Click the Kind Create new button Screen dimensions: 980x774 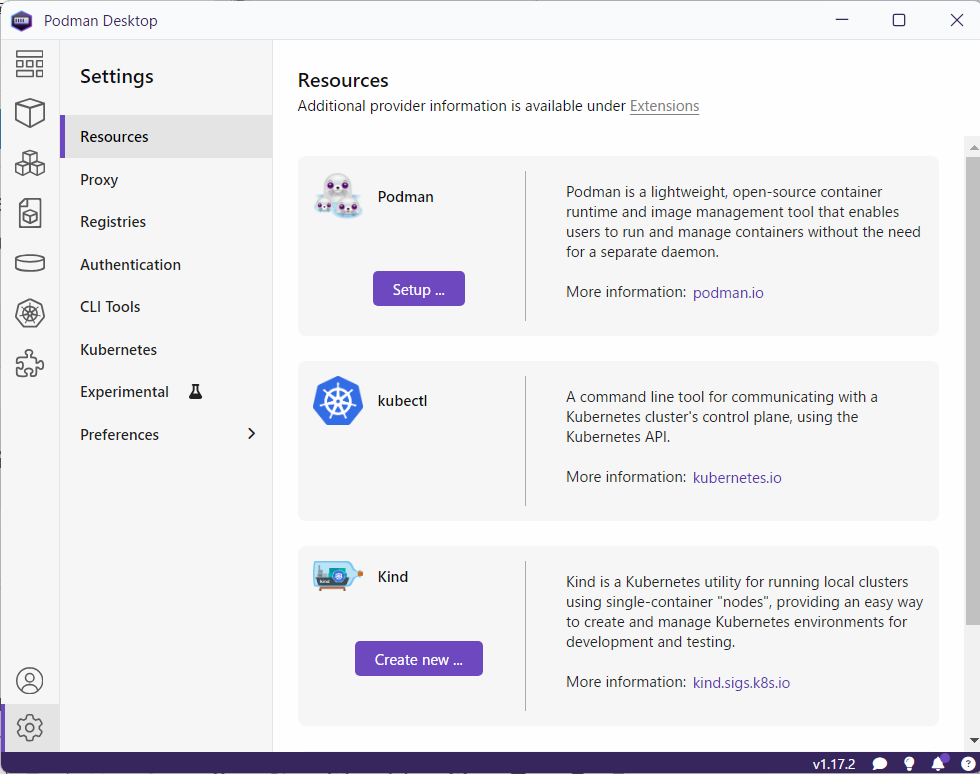[418, 659]
